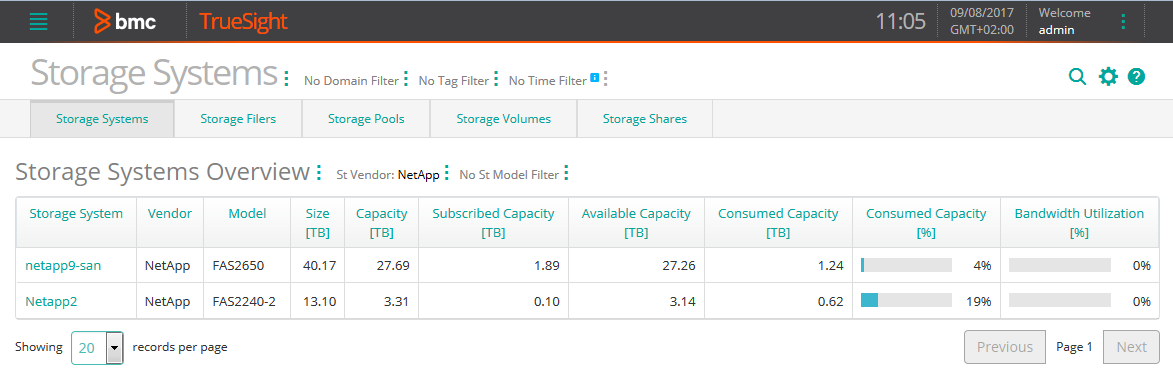
Task: Open settings gear icon
Action: point(1108,76)
